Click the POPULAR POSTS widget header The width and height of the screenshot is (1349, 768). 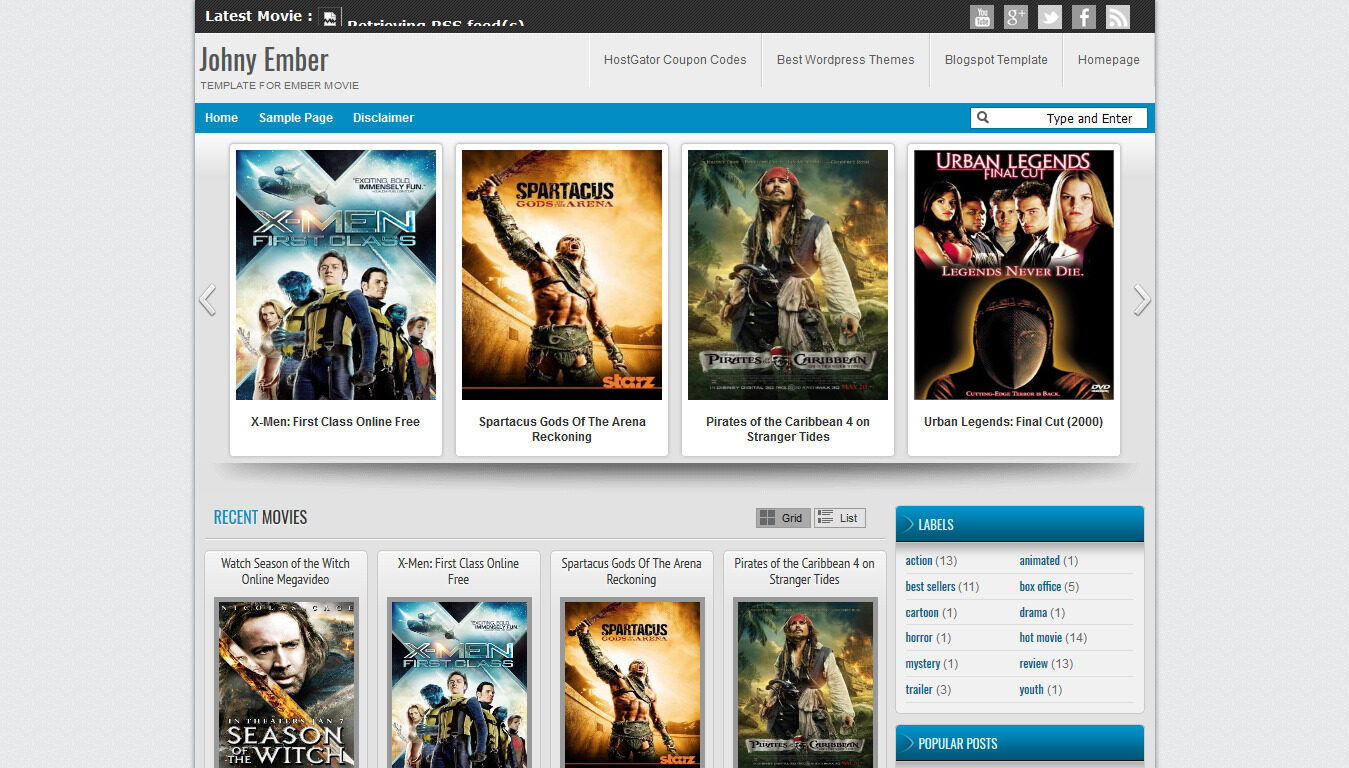click(1019, 743)
